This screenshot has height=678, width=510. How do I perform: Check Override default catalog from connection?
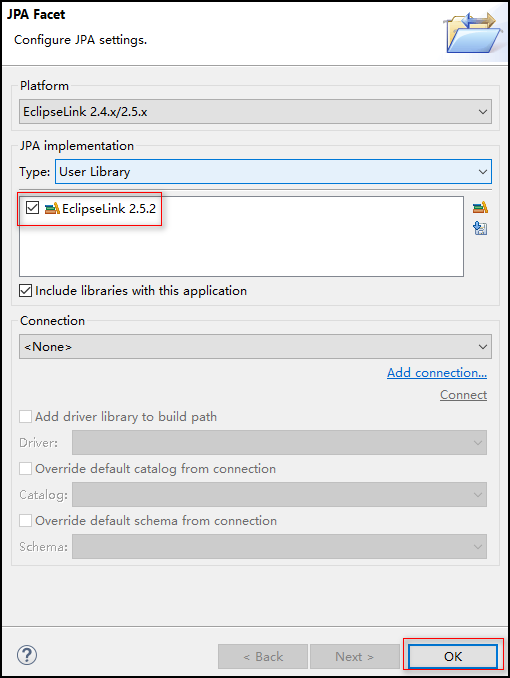(x=26, y=469)
